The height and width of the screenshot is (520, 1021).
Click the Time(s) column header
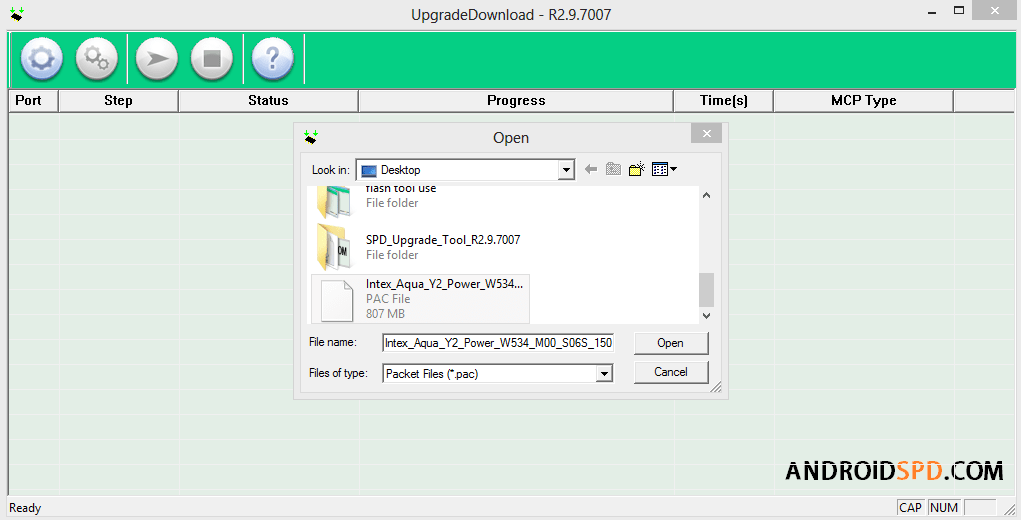[723, 101]
